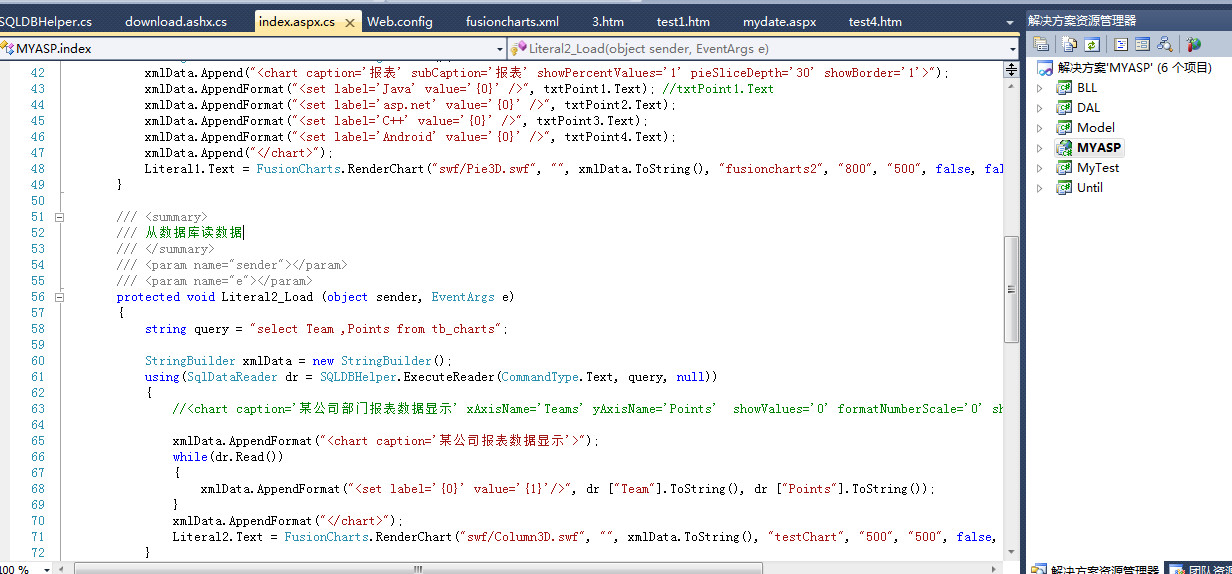Expand the BLL project node
Viewport: 1232px width, 574px height.
click(1040, 88)
